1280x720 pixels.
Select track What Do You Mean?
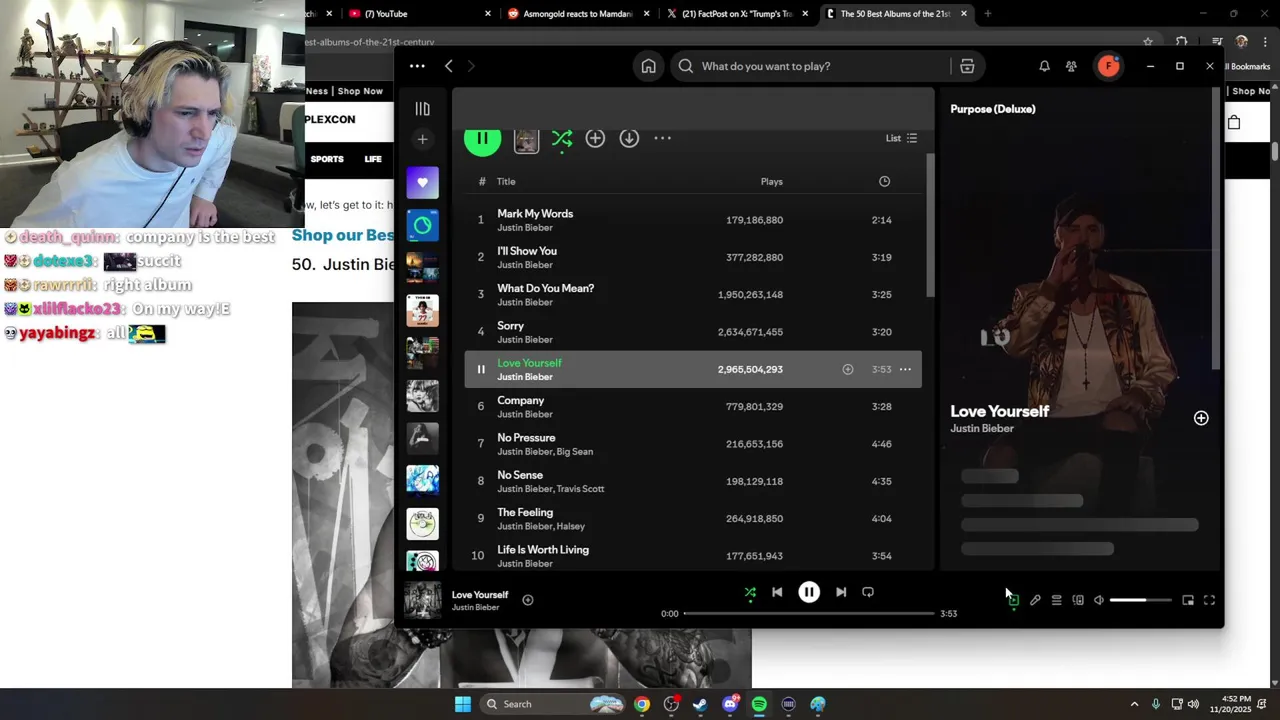[693, 294]
